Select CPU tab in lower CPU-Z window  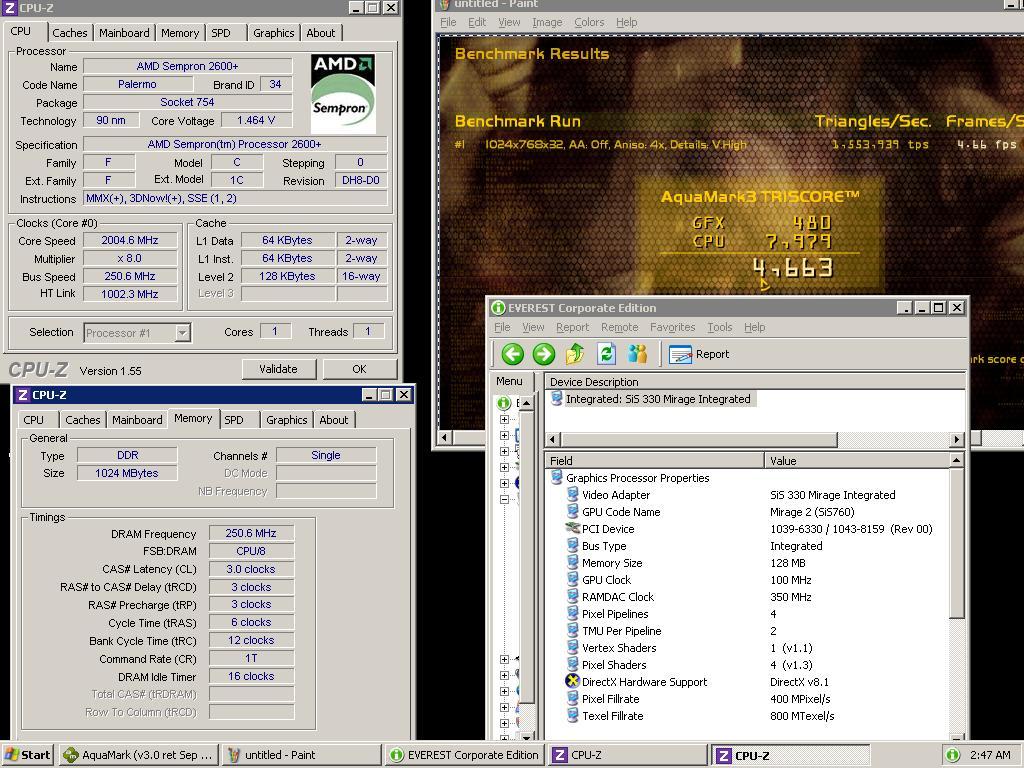point(33,420)
